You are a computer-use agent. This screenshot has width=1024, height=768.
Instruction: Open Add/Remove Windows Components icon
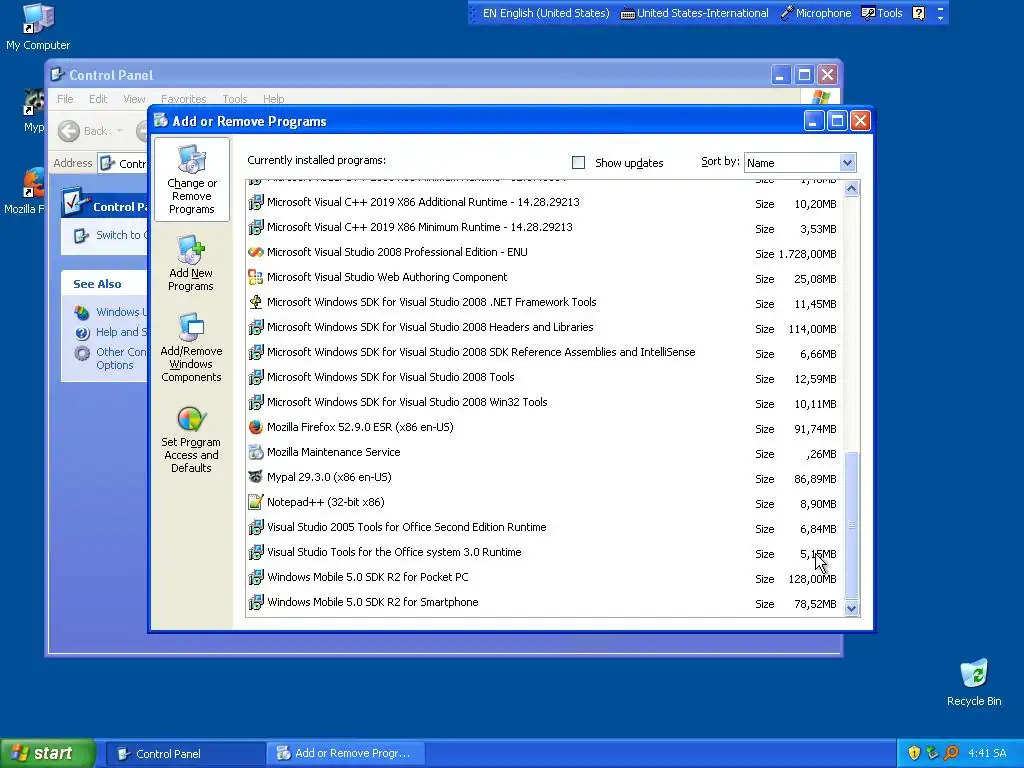tap(191, 347)
